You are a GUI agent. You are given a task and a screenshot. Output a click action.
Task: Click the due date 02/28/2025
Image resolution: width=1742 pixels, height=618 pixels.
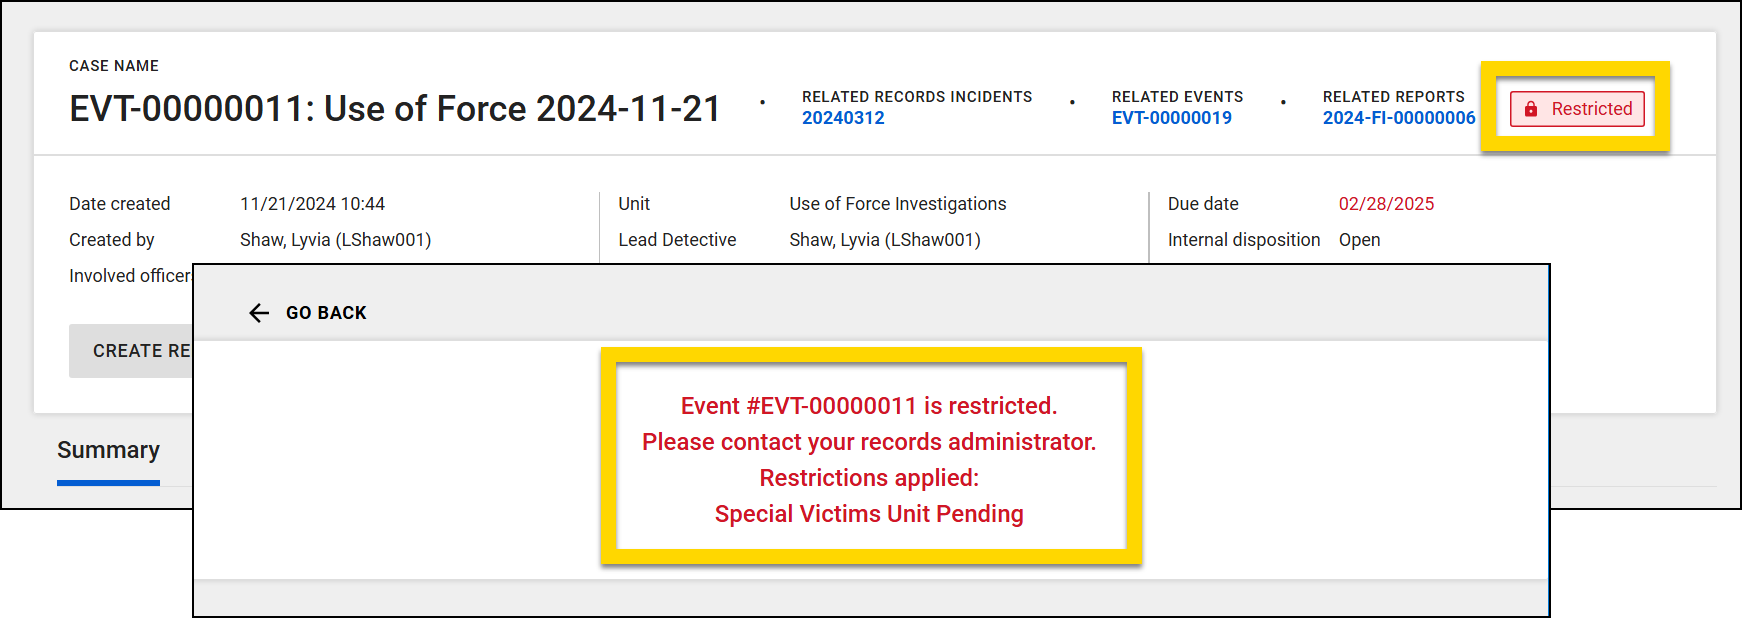1387,203
